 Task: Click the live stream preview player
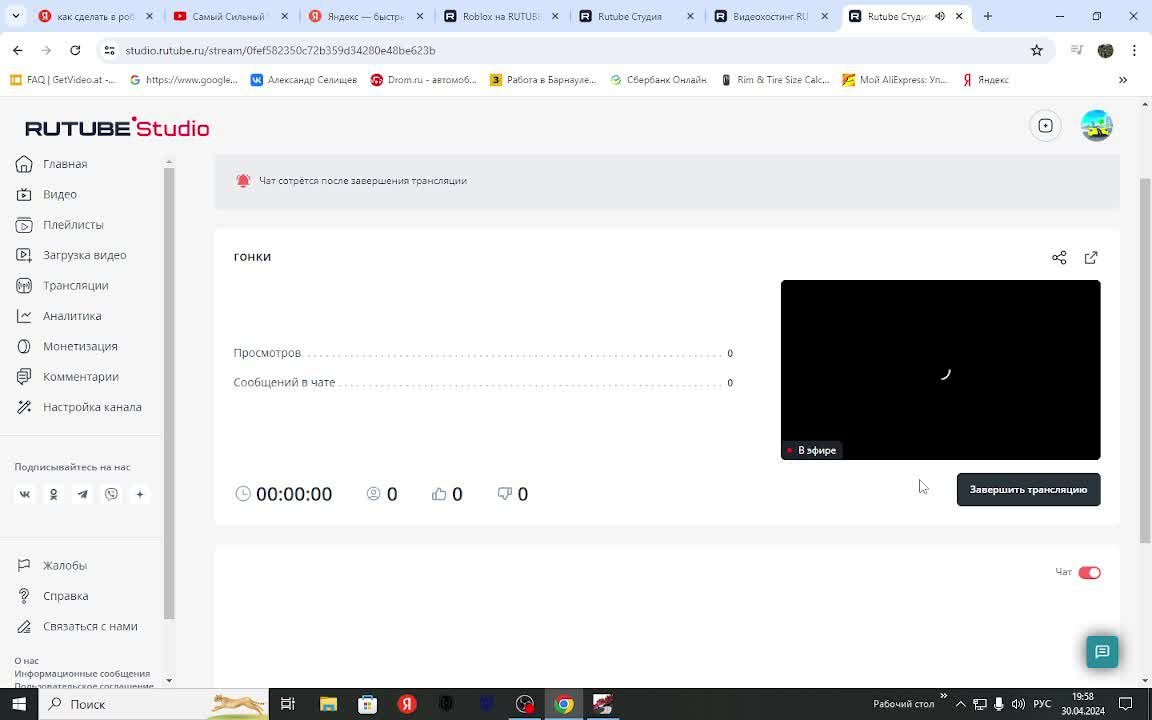pos(940,370)
